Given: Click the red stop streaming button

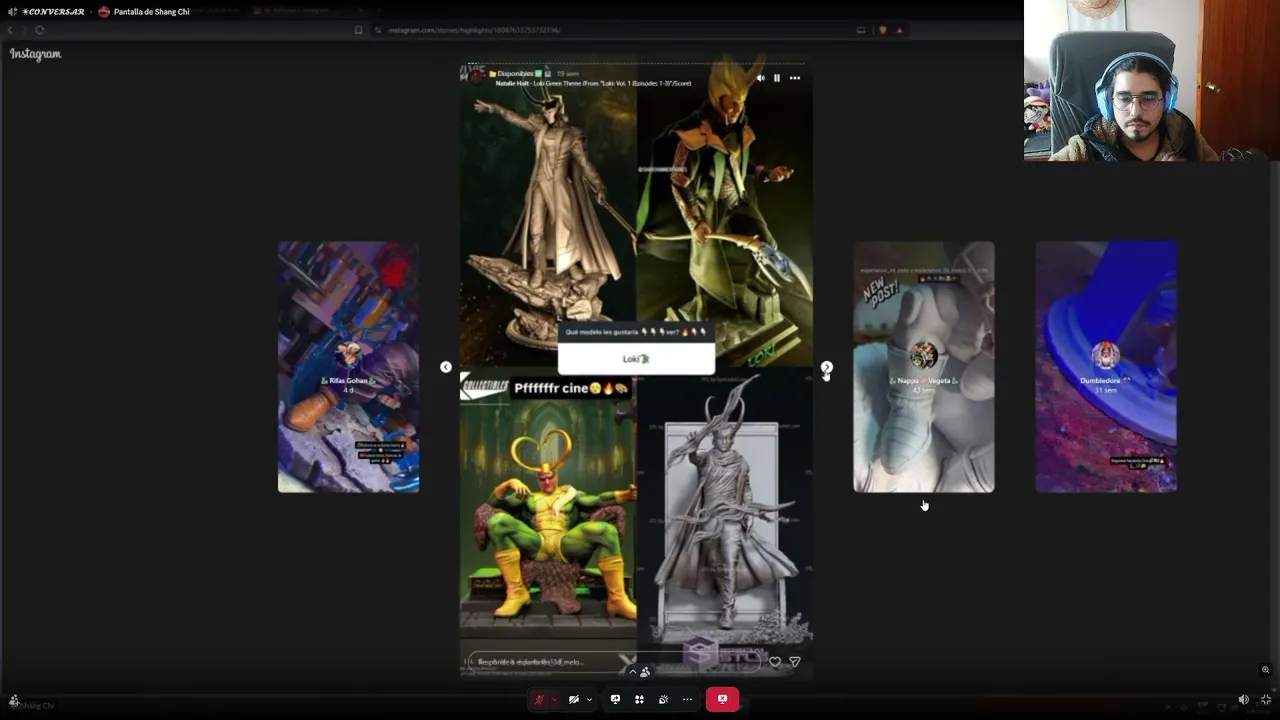Looking at the screenshot, I should tap(722, 700).
